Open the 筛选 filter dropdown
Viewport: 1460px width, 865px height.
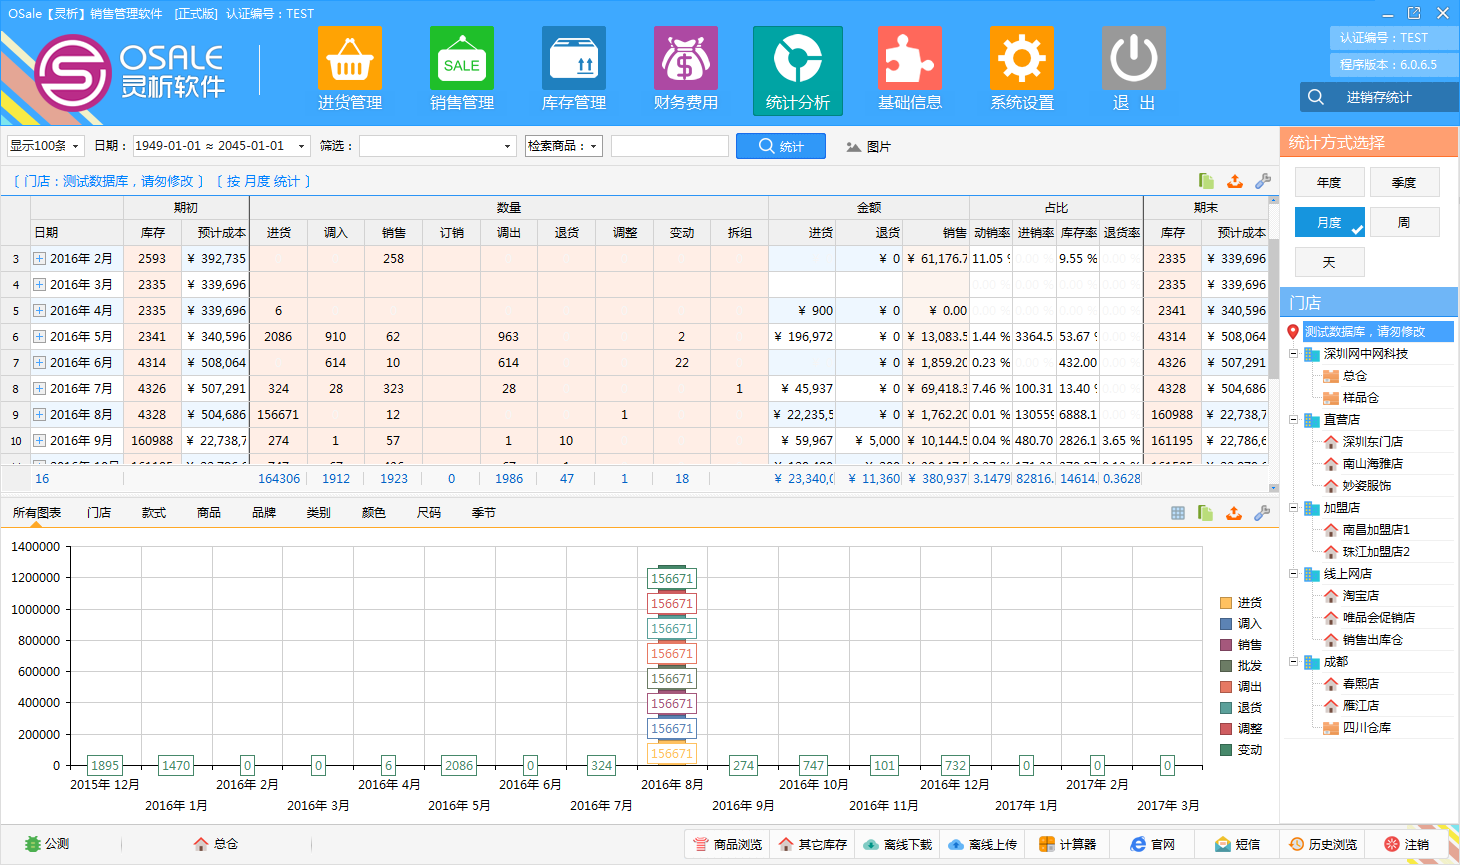(507, 146)
